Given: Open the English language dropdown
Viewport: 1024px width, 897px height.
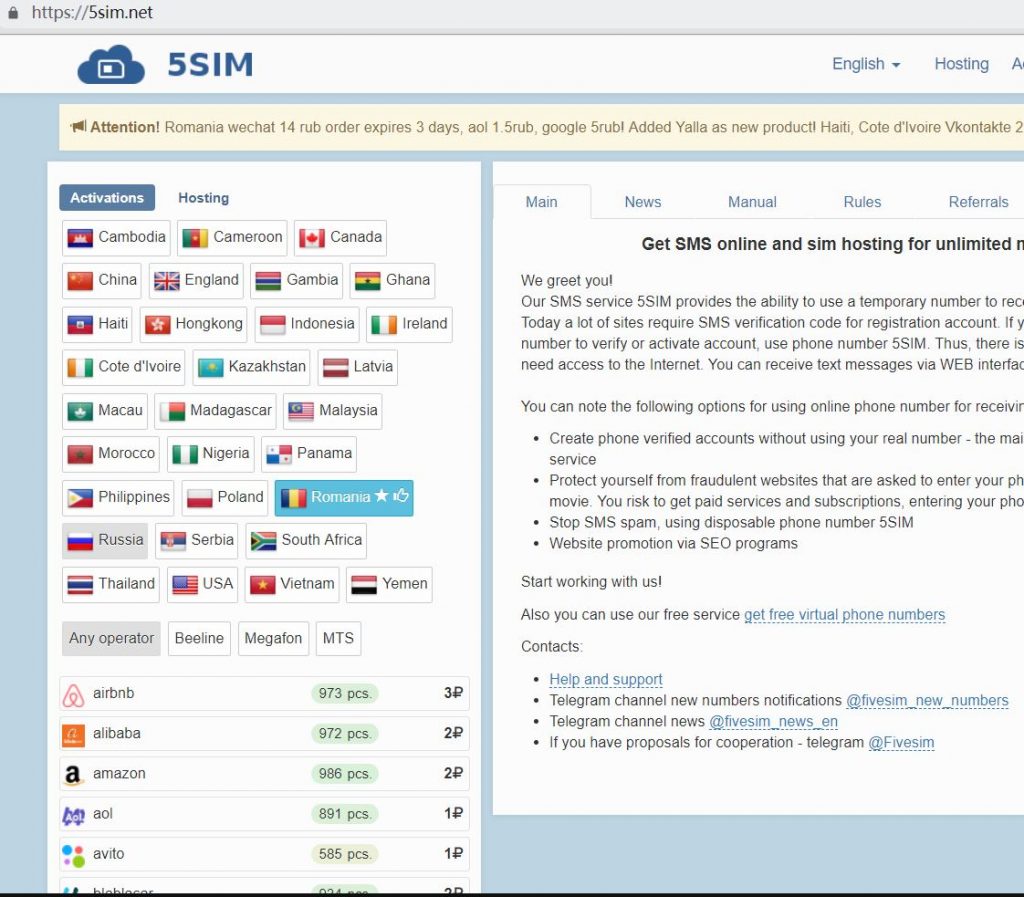Looking at the screenshot, I should click(866, 64).
